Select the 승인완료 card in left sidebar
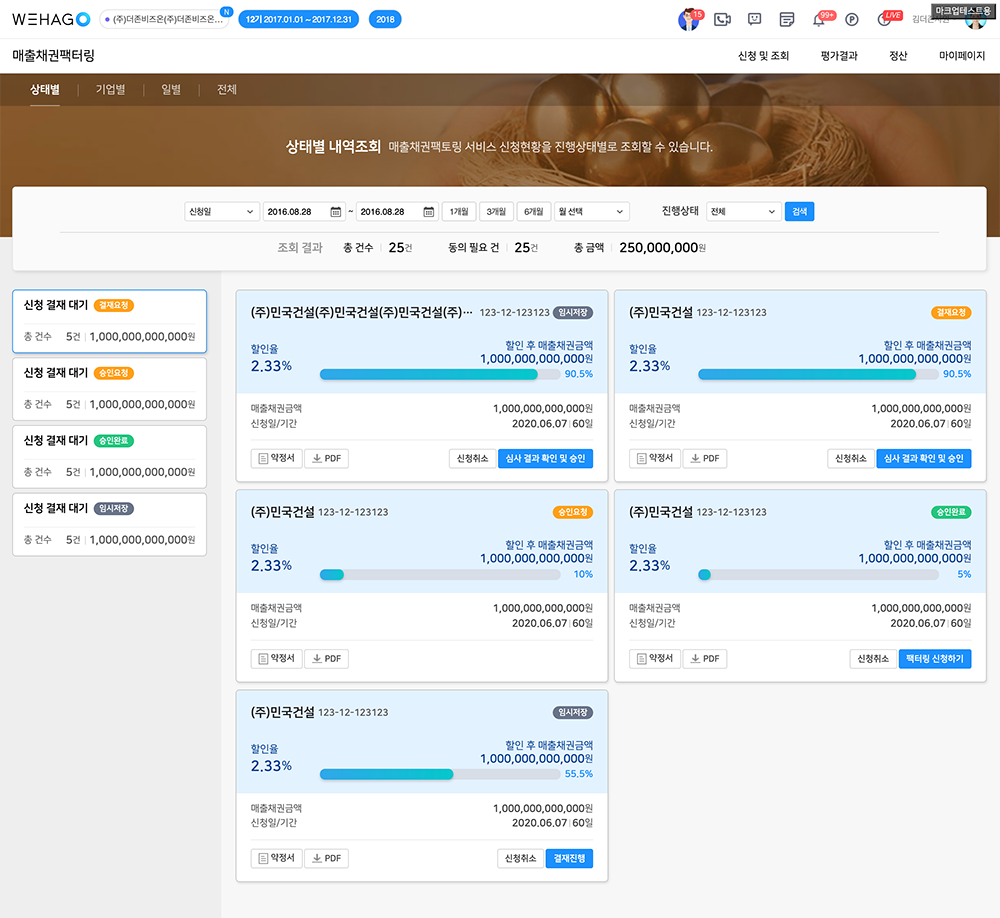 (109, 456)
